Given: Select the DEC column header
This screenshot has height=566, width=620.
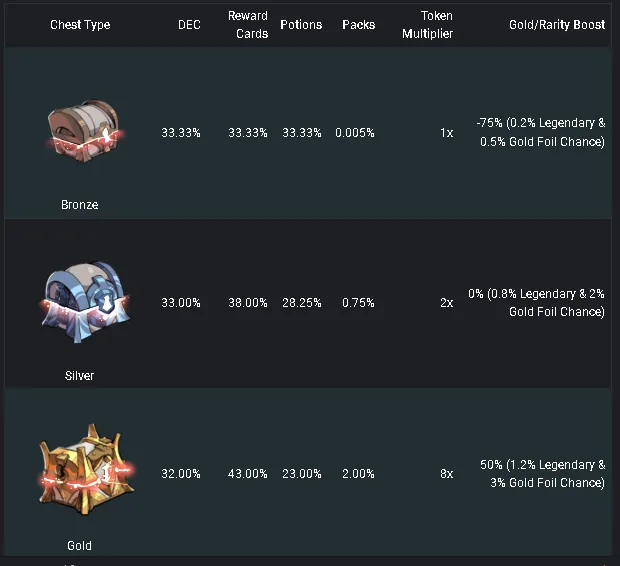Looking at the screenshot, I should point(189,25).
